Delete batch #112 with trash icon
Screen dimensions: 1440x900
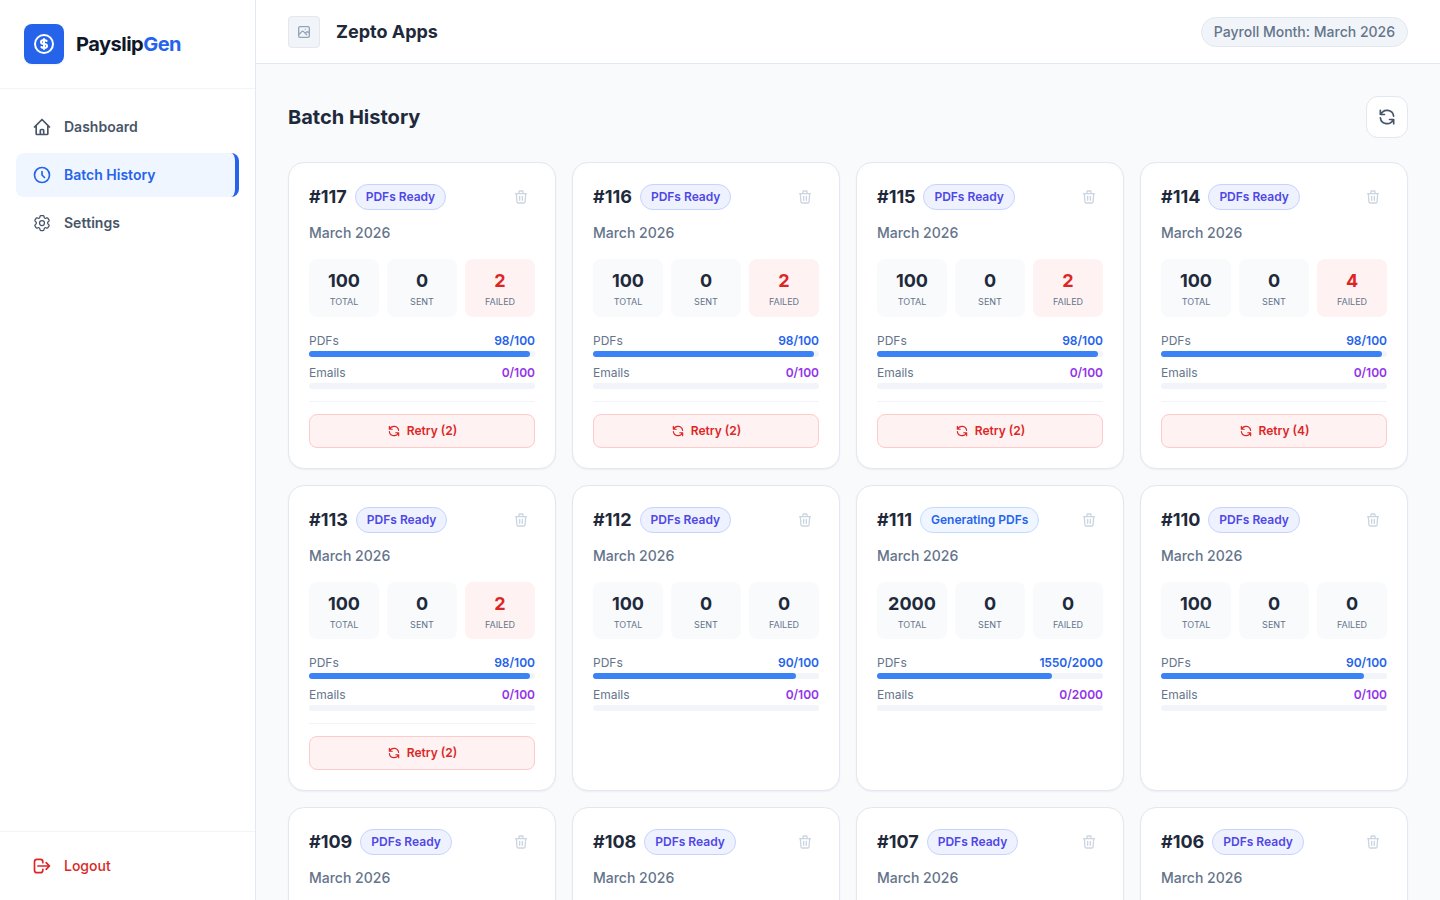pos(805,520)
